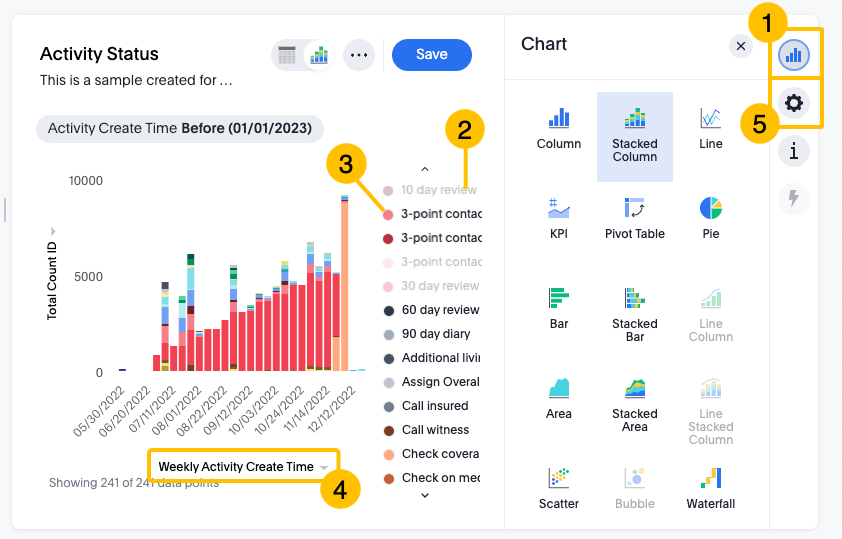Image resolution: width=842 pixels, height=539 pixels.
Task: Choose the Pie chart icon
Action: (710, 218)
